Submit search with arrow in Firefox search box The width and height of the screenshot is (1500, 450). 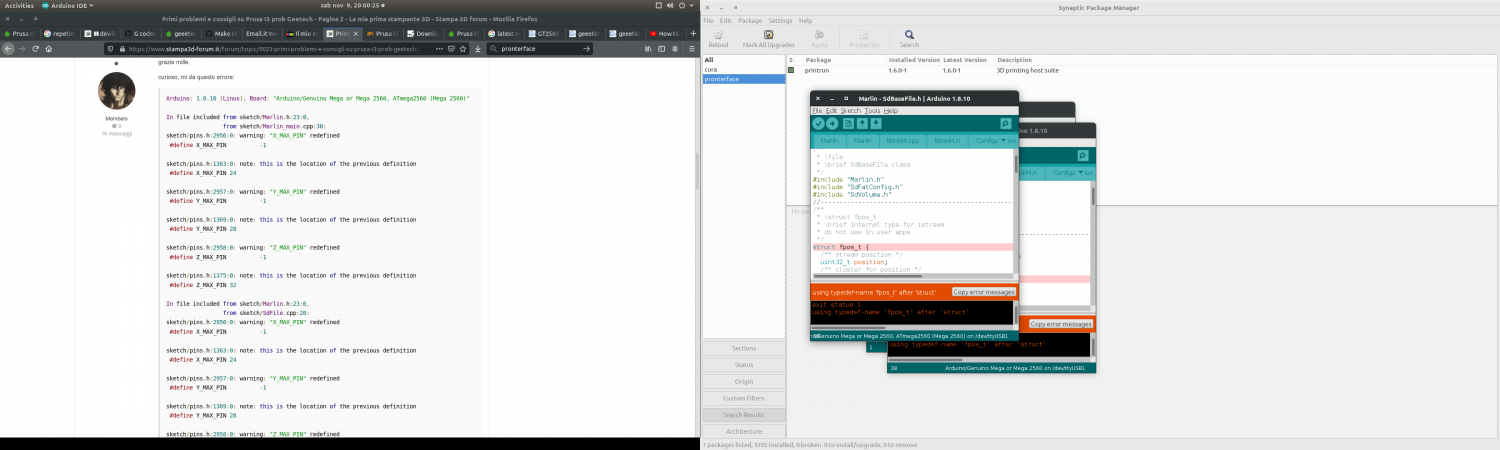pyautogui.click(x=586, y=48)
